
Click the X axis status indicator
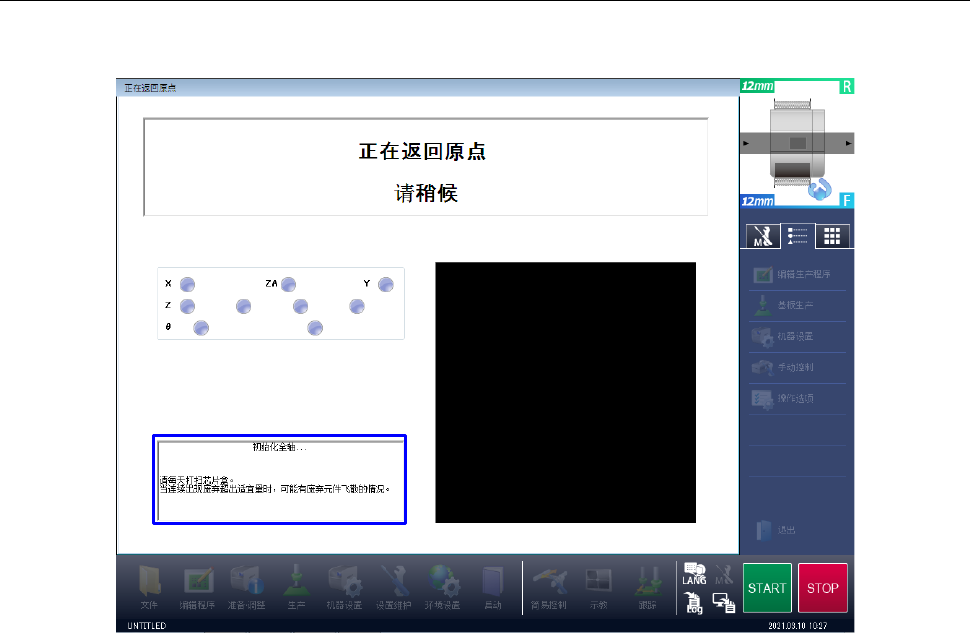(187, 284)
